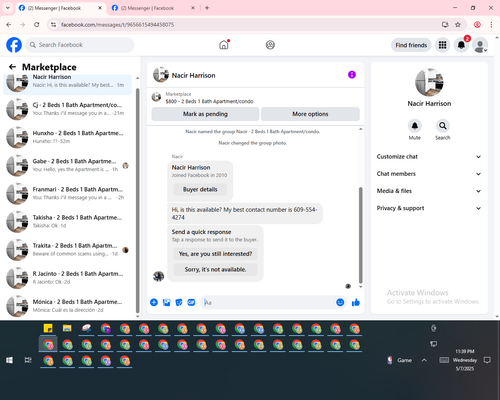Image resolution: width=500 pixels, height=400 pixels.
Task: Open the Windows action center icon
Action: (x=487, y=360)
